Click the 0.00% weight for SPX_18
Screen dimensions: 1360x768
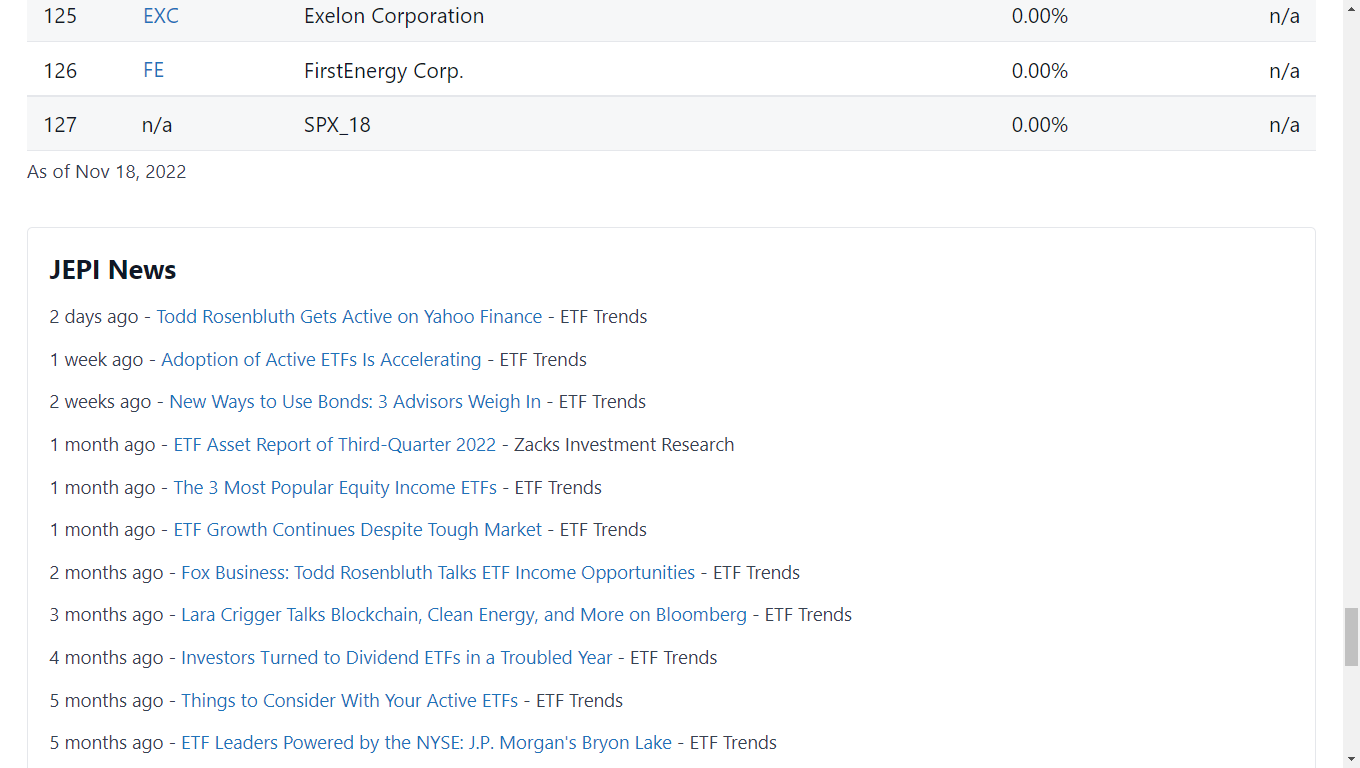[1040, 125]
